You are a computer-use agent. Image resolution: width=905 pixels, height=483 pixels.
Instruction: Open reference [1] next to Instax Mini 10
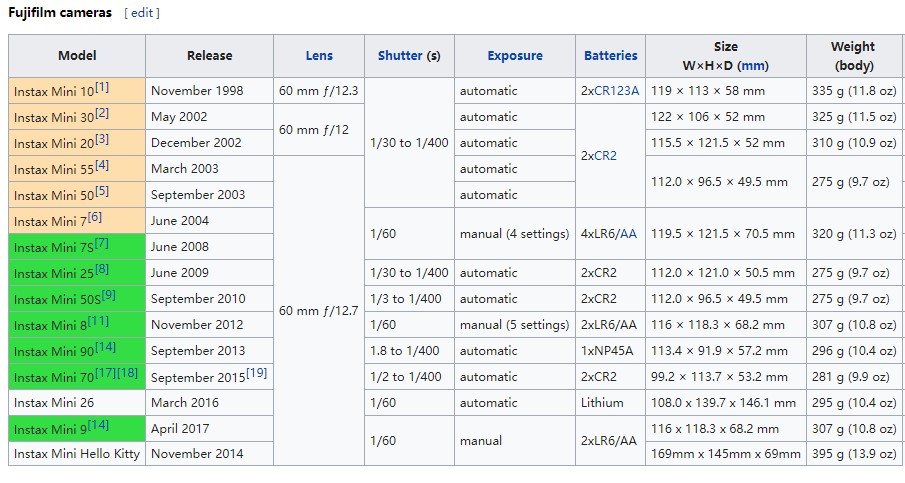(x=102, y=87)
